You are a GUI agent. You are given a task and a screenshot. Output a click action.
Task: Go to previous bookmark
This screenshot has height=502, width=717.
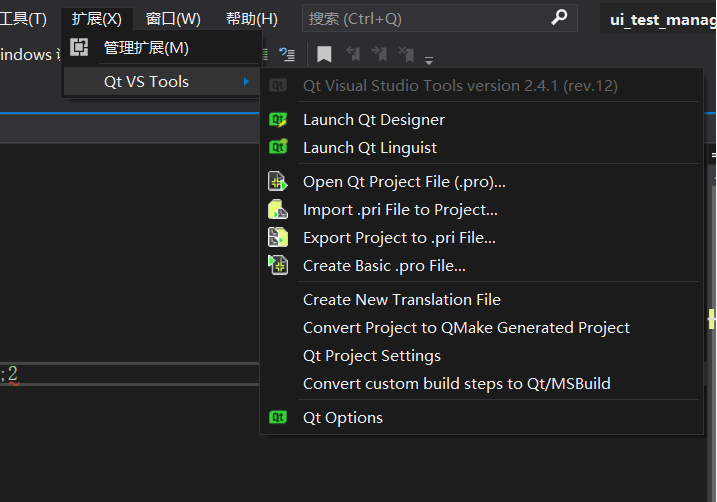tap(353, 54)
